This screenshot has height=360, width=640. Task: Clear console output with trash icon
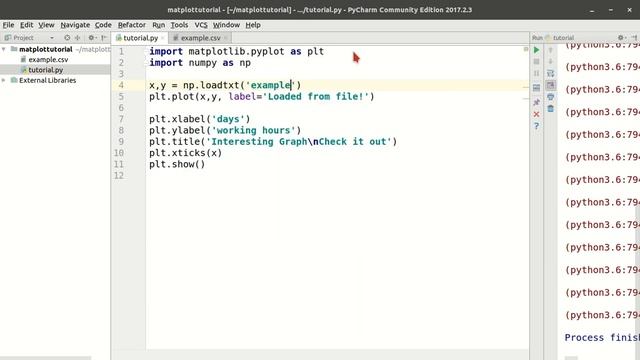(x=551, y=109)
